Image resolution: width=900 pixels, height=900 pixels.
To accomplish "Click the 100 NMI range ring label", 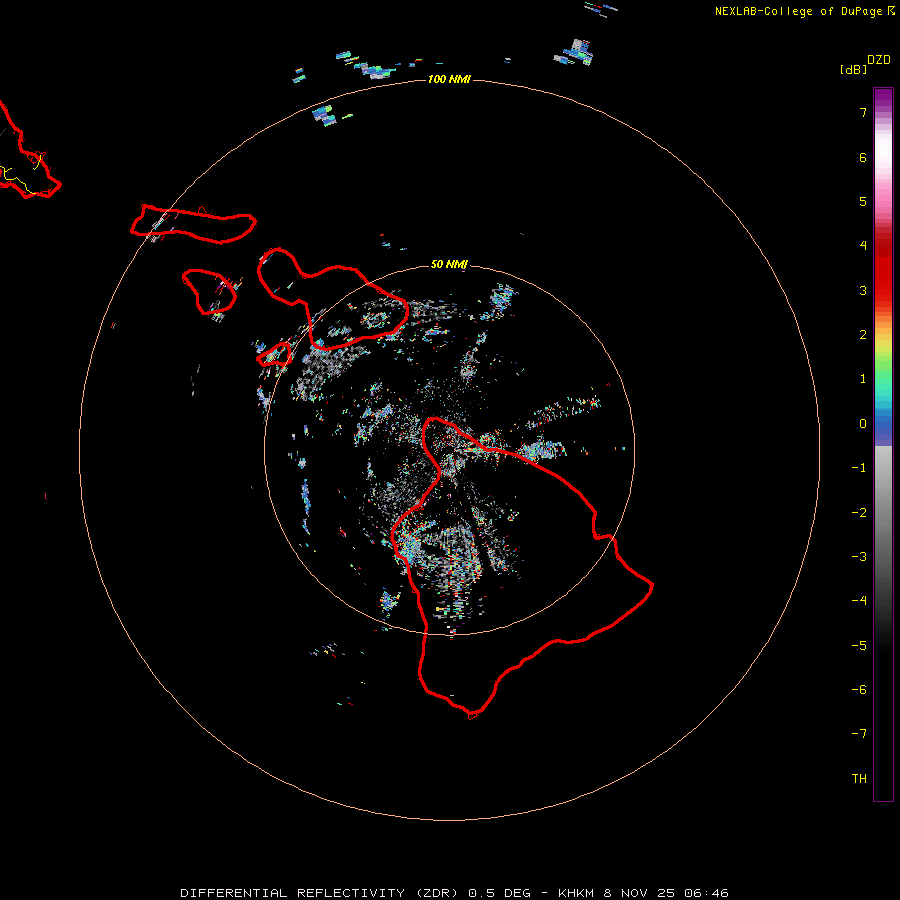I will point(449,79).
